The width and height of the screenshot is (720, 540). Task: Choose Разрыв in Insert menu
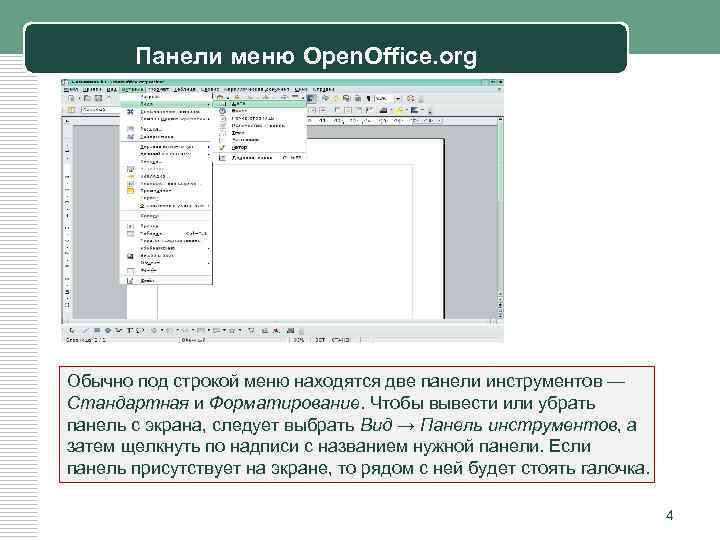tap(166, 97)
